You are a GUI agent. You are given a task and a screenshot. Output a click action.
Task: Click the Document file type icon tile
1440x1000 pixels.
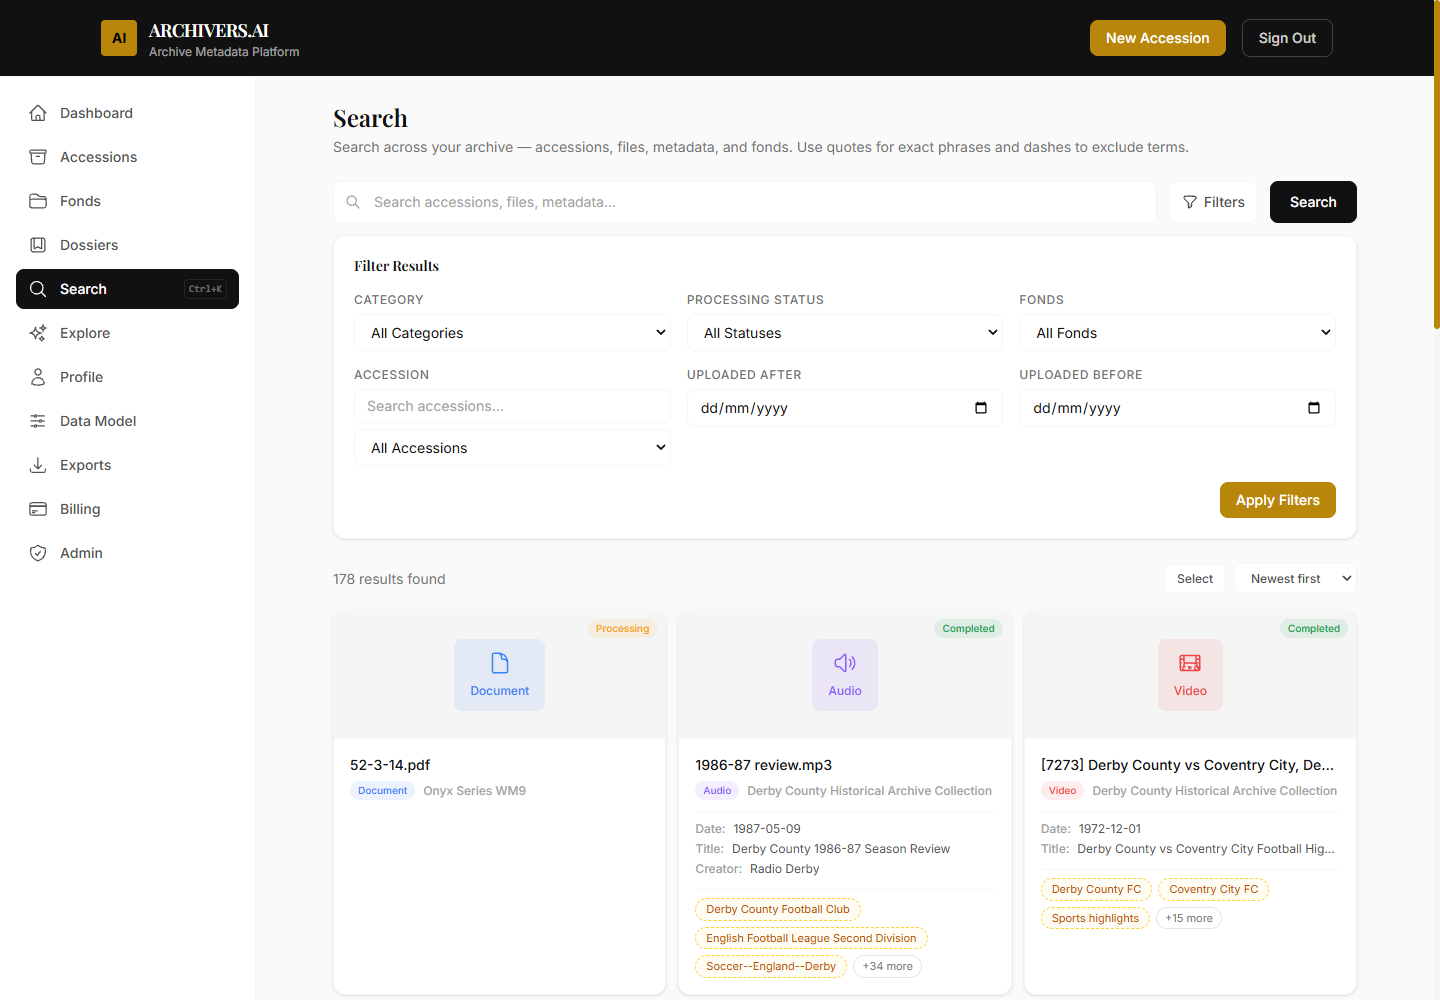[x=499, y=675]
